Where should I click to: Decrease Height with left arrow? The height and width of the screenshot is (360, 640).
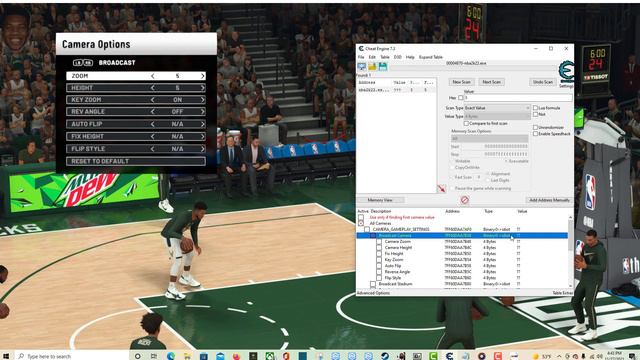coord(153,88)
